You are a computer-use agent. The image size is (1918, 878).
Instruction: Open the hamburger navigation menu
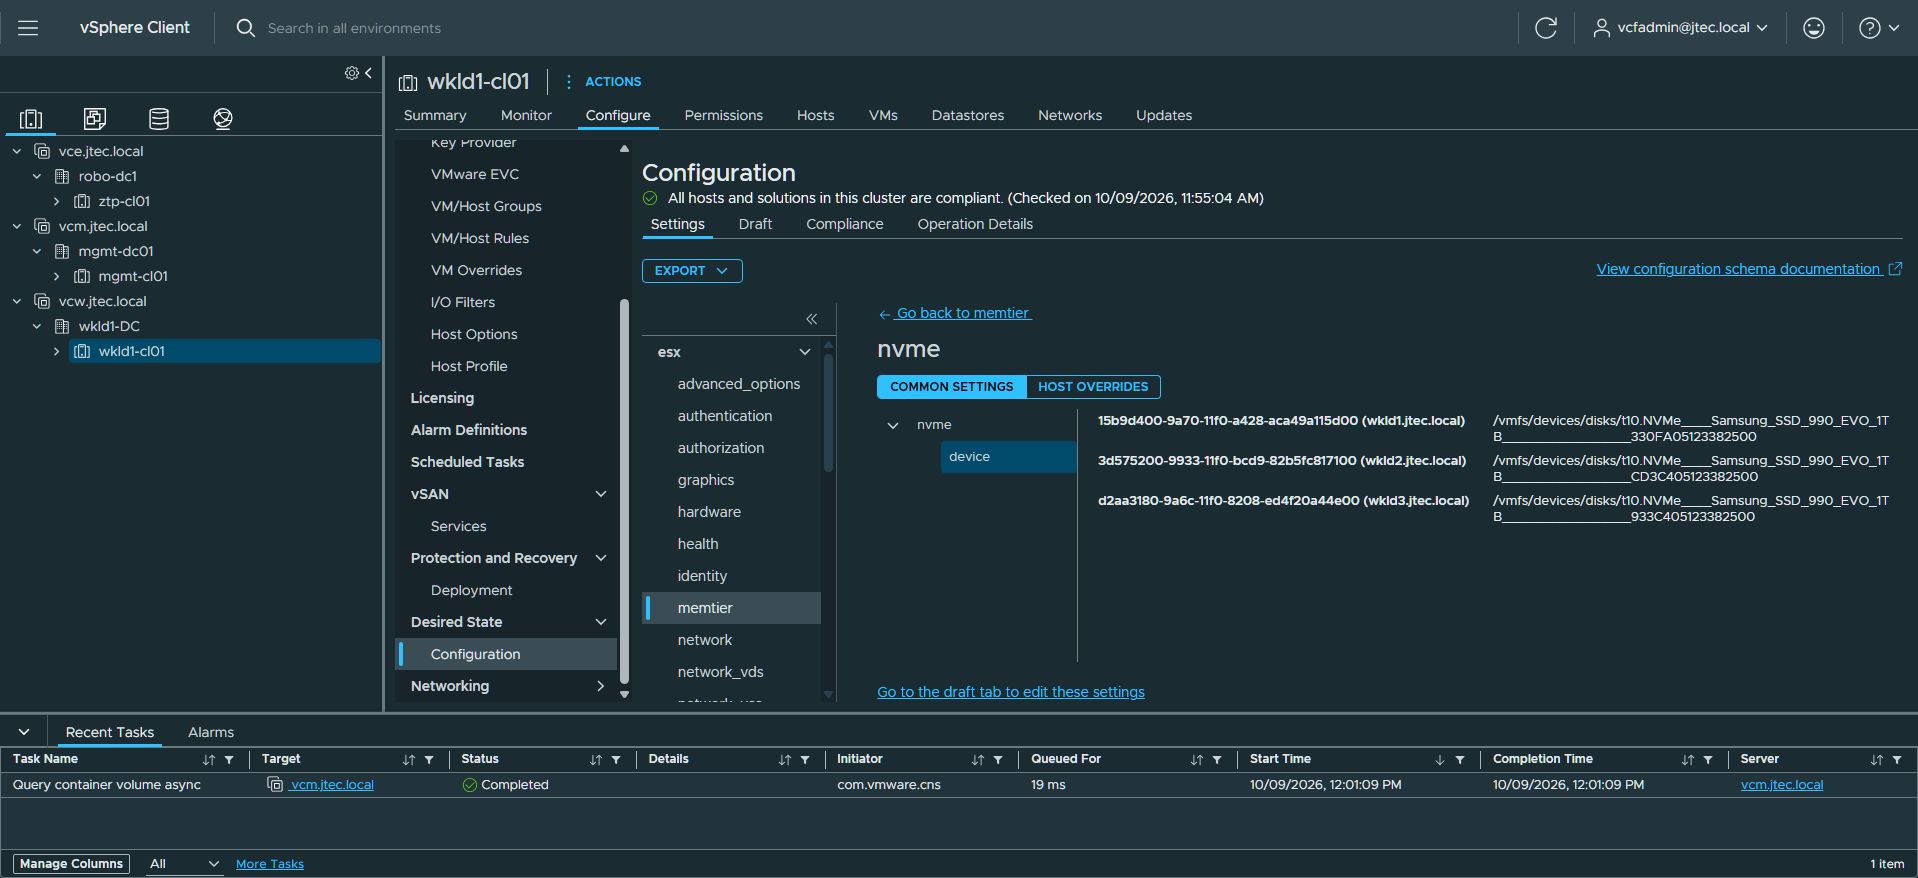tap(28, 28)
